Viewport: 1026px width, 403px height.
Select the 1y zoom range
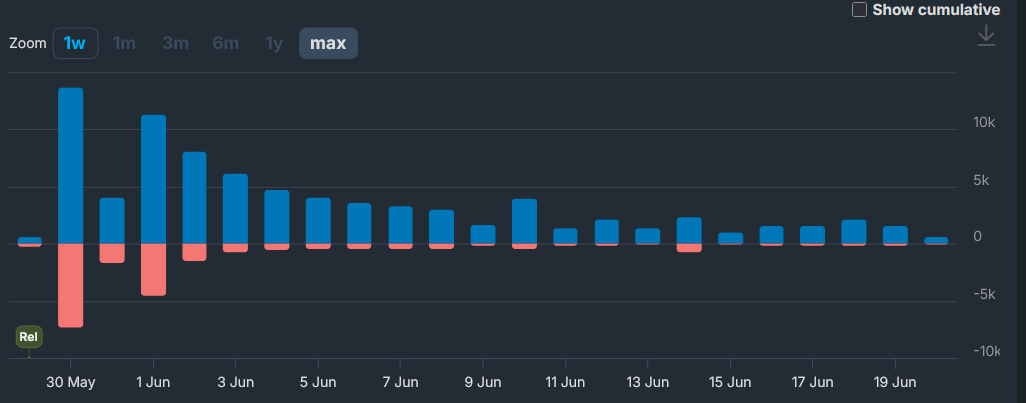tap(274, 44)
